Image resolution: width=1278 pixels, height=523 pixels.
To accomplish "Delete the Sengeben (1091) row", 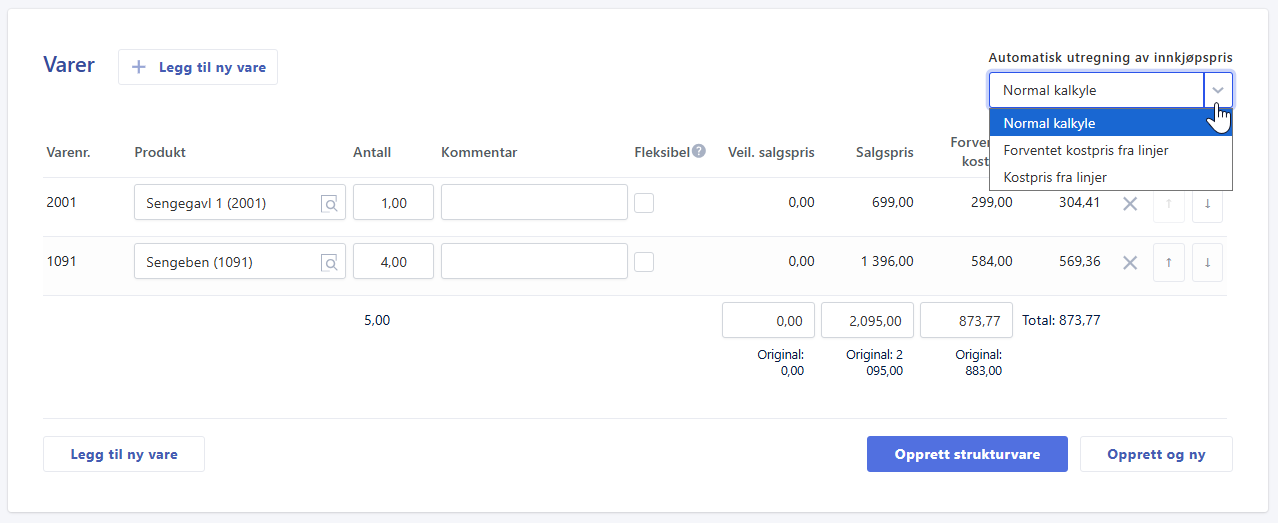I will 1130,263.
